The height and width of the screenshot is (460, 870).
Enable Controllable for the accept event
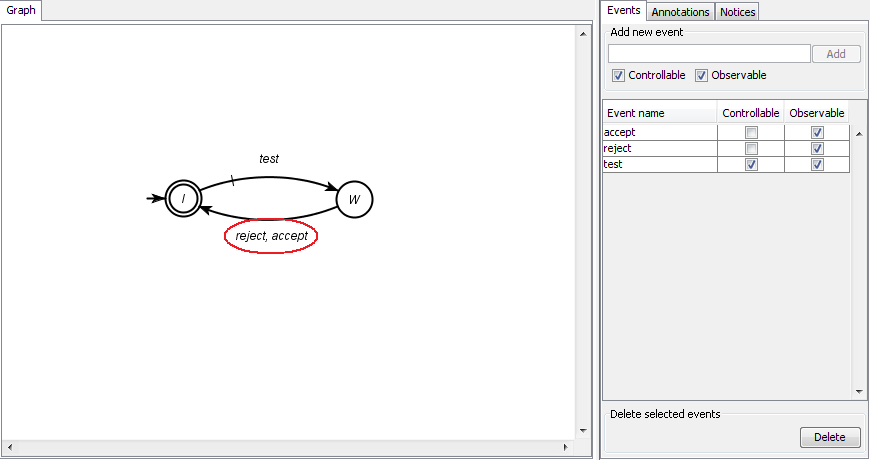[x=751, y=132]
